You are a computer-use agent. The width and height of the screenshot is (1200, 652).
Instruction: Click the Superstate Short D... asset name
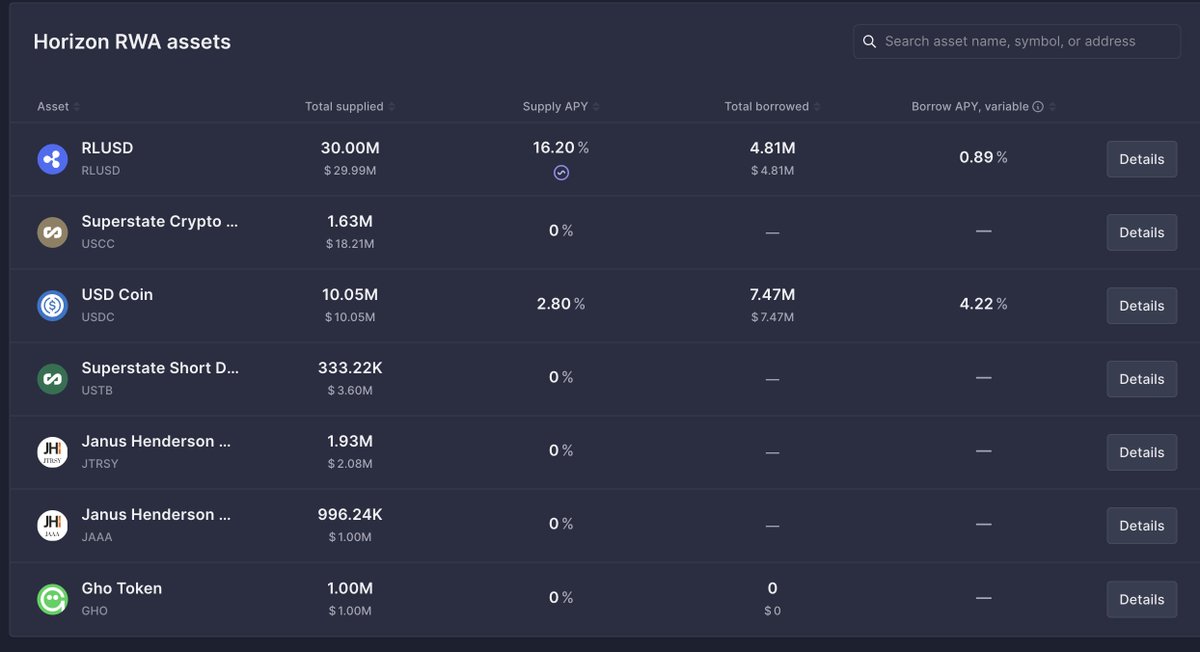click(160, 368)
